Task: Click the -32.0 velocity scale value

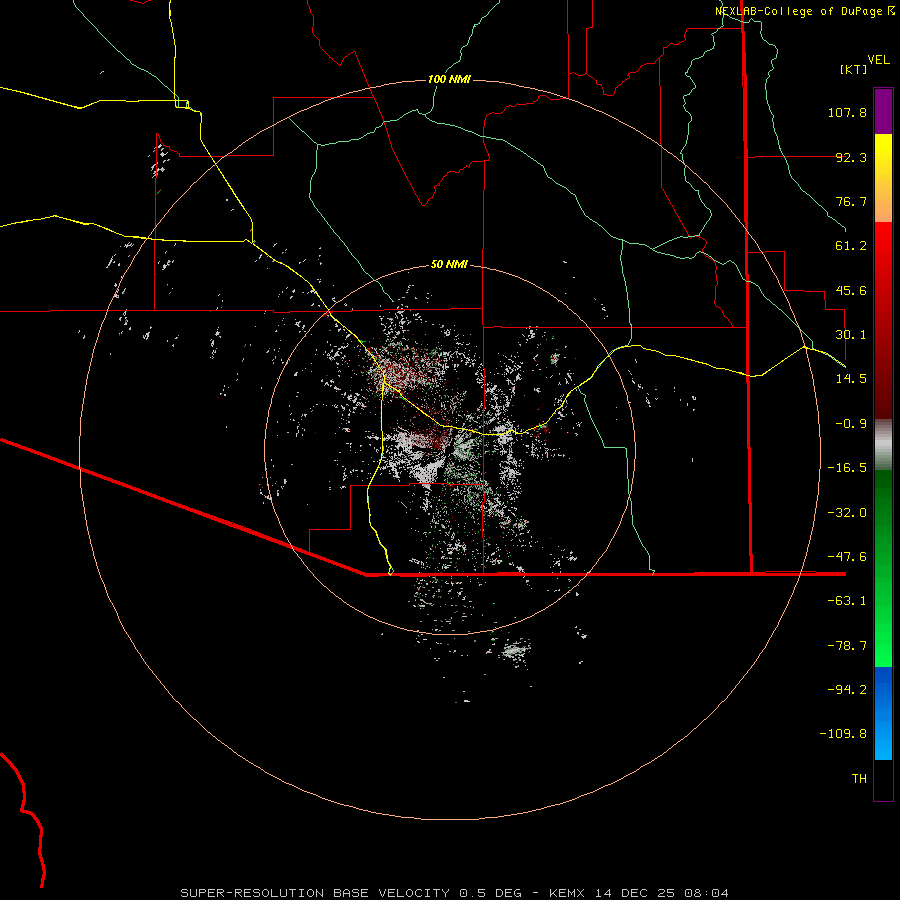Action: [847, 513]
